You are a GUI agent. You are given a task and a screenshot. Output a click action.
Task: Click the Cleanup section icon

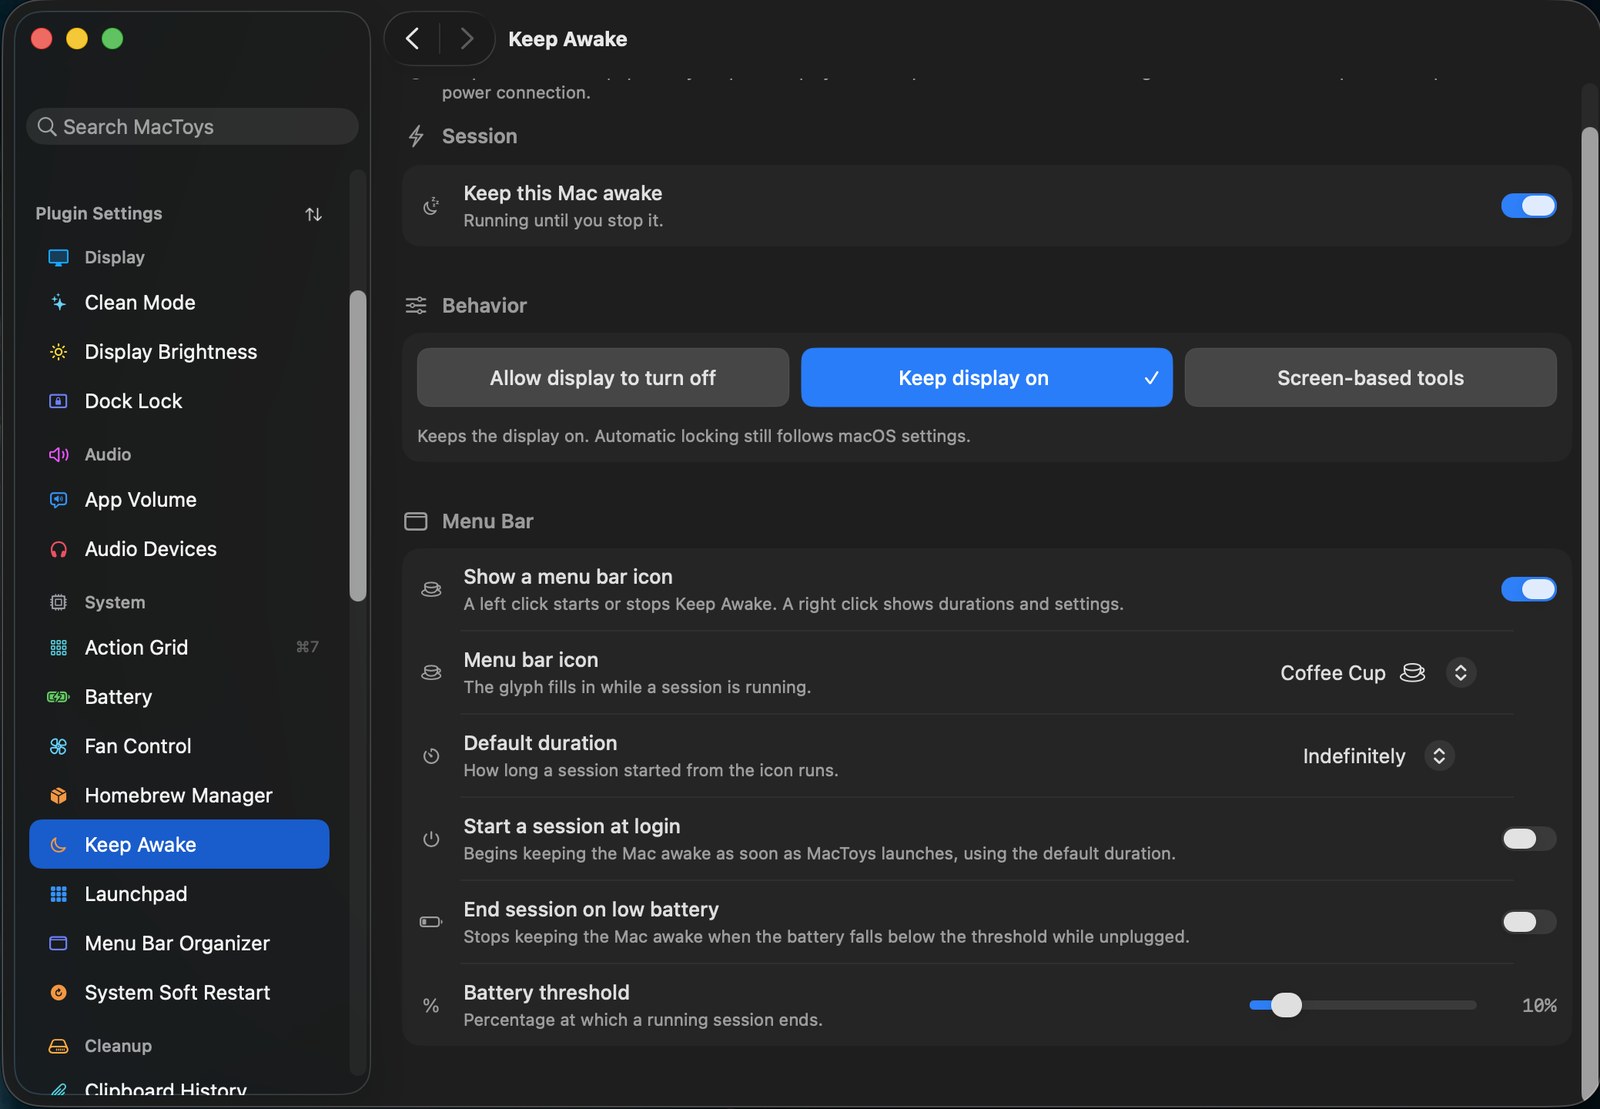click(59, 1046)
